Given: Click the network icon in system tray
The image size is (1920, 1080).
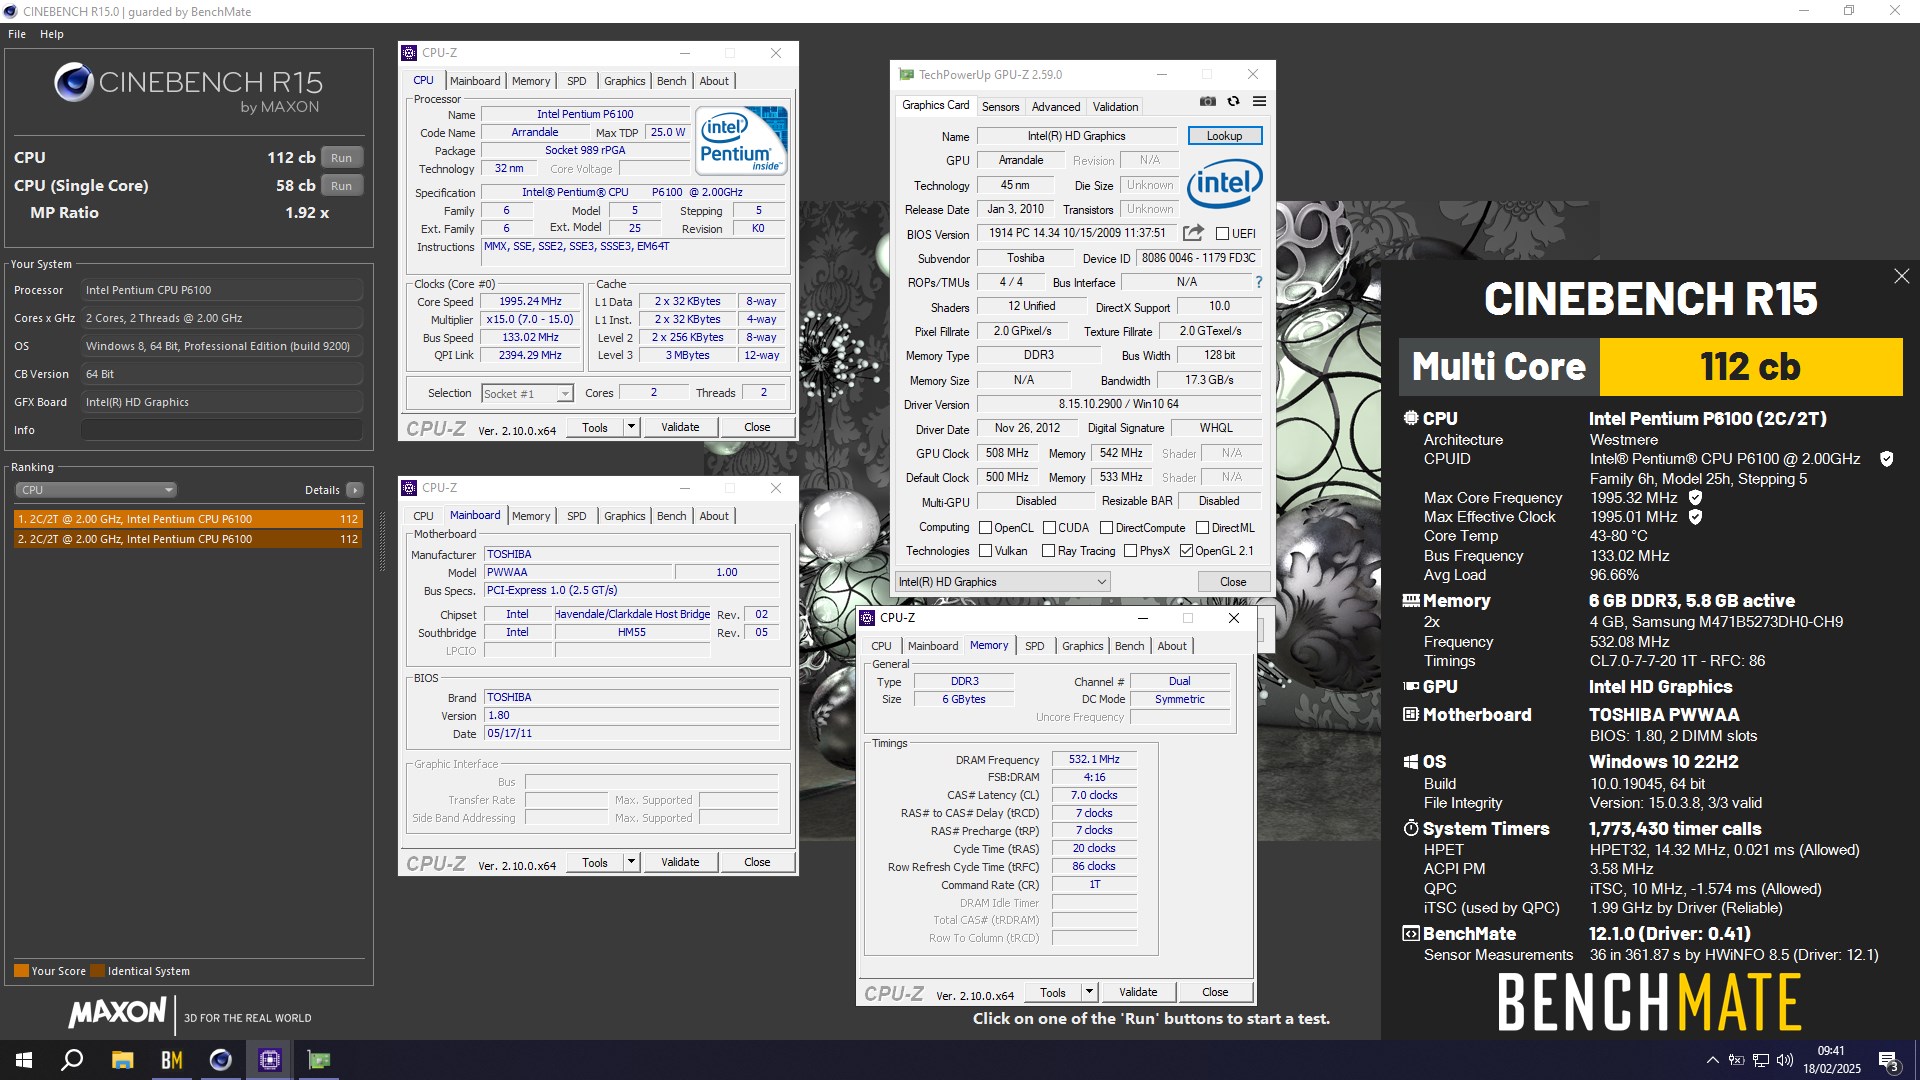Looking at the screenshot, I should (x=1761, y=1060).
